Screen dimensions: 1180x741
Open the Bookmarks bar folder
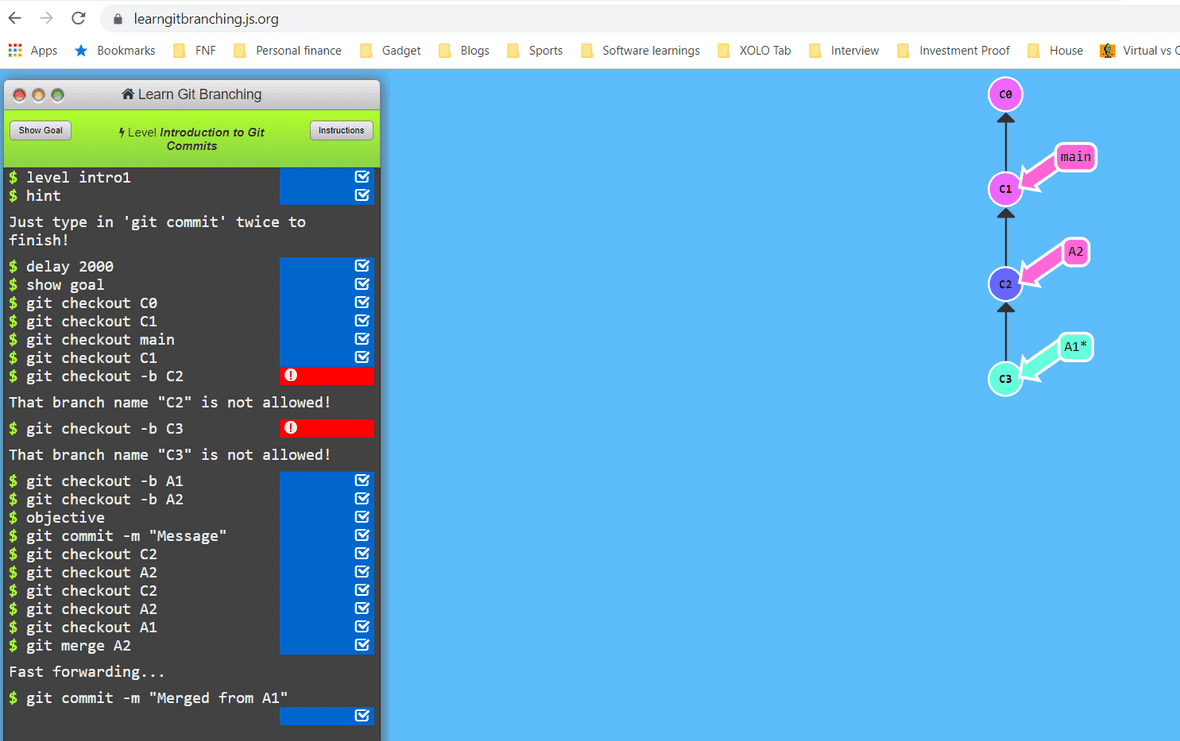115,51
